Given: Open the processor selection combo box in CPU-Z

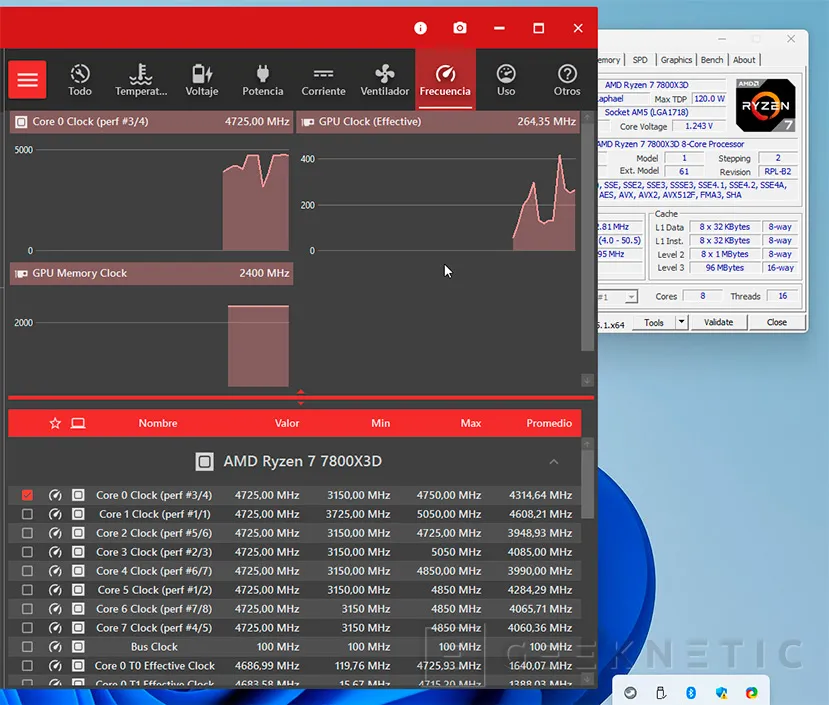Looking at the screenshot, I should coord(617,297).
